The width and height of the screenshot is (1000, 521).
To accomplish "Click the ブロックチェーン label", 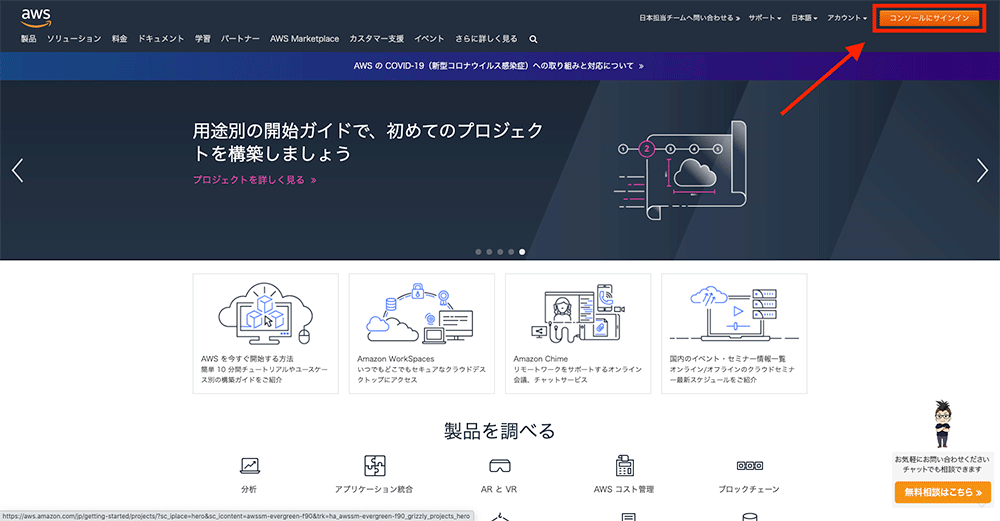I will pyautogui.click(x=749, y=489).
